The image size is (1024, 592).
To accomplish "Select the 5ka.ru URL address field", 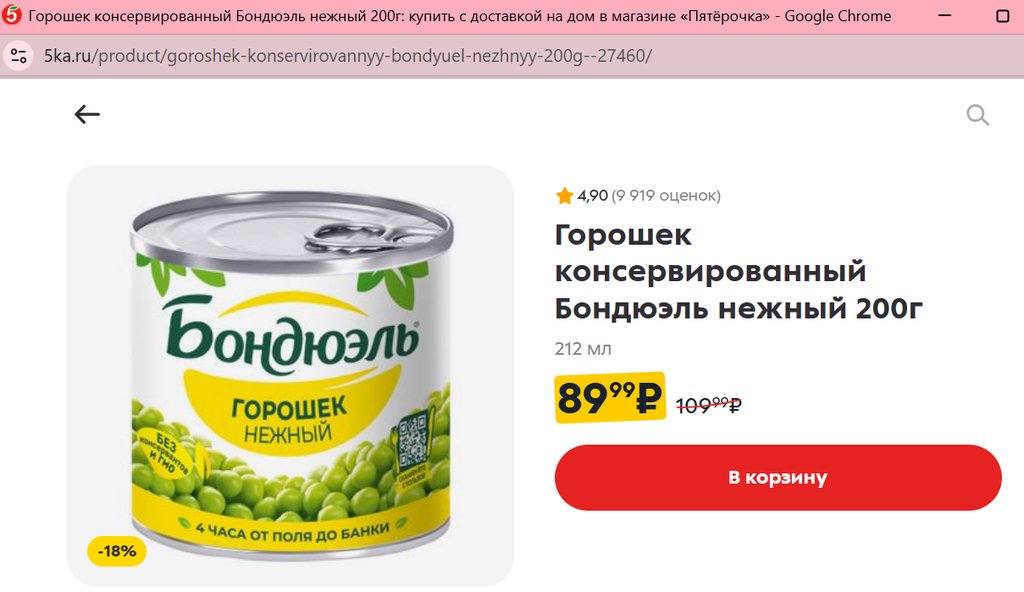I will 348,56.
